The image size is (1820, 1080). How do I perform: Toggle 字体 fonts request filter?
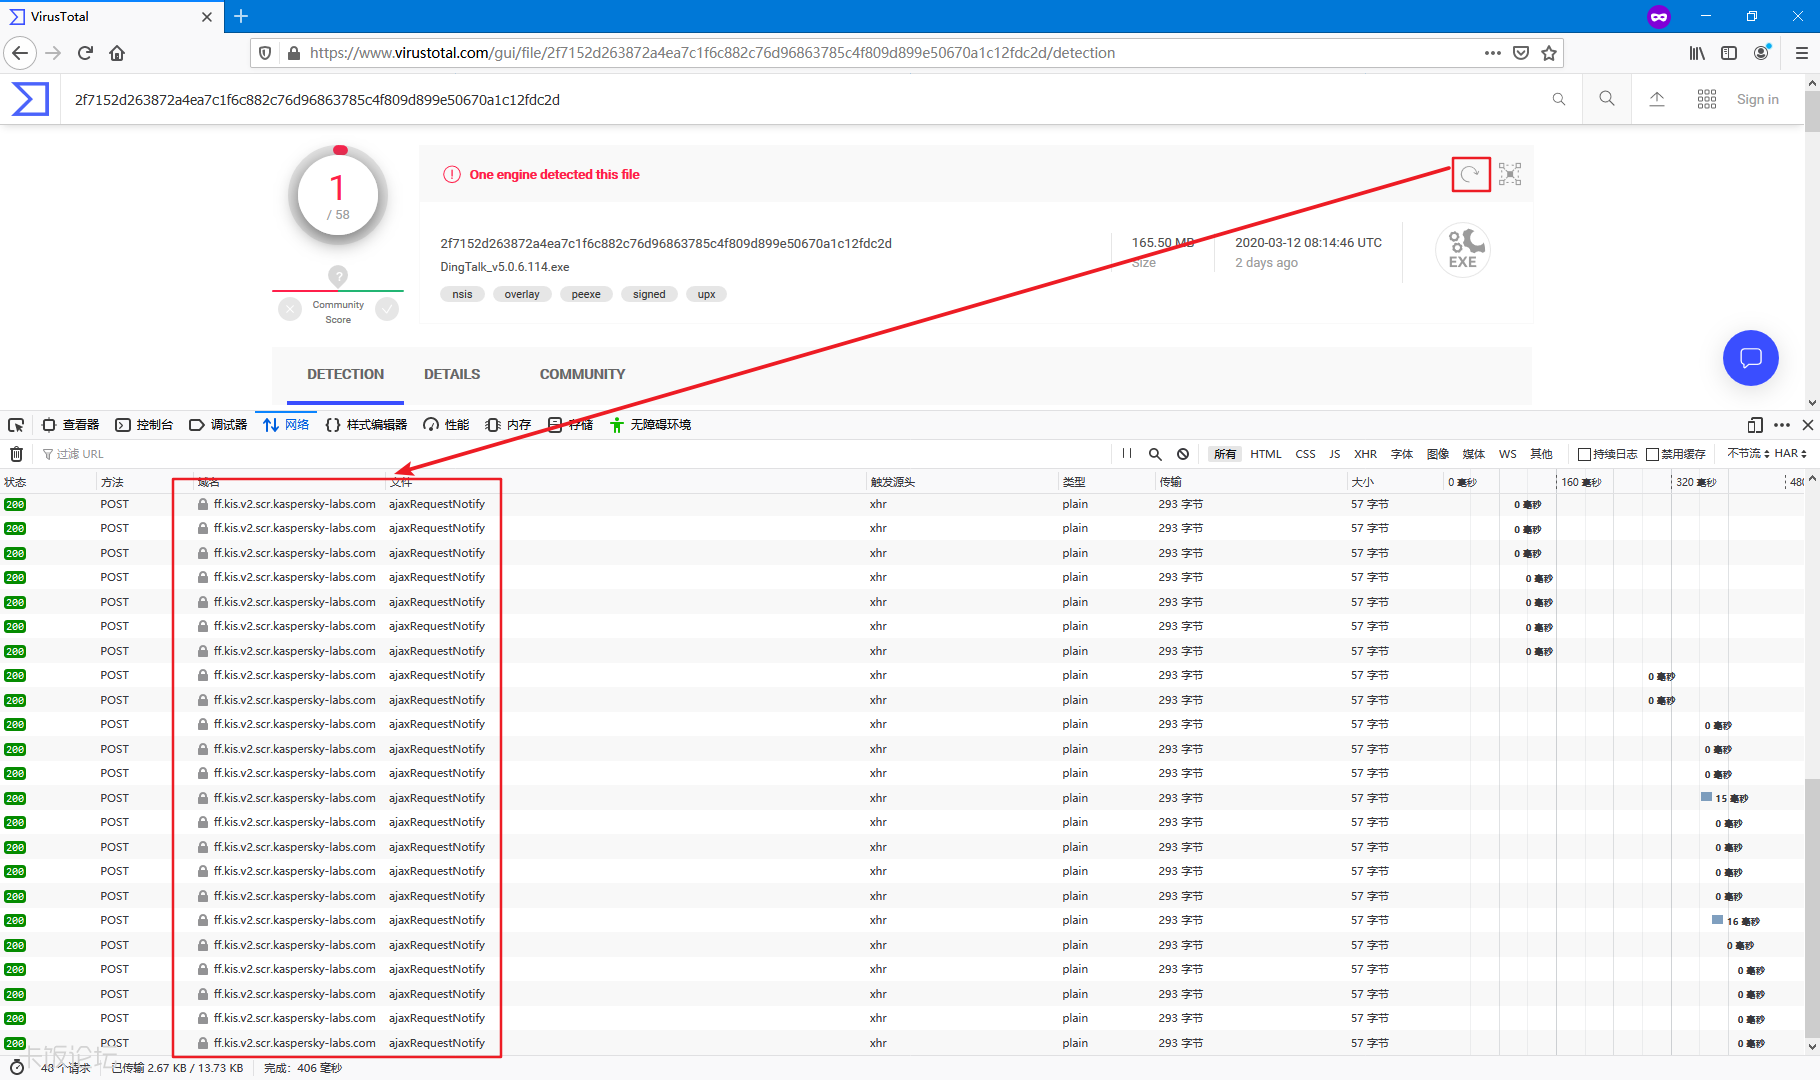click(x=1402, y=454)
